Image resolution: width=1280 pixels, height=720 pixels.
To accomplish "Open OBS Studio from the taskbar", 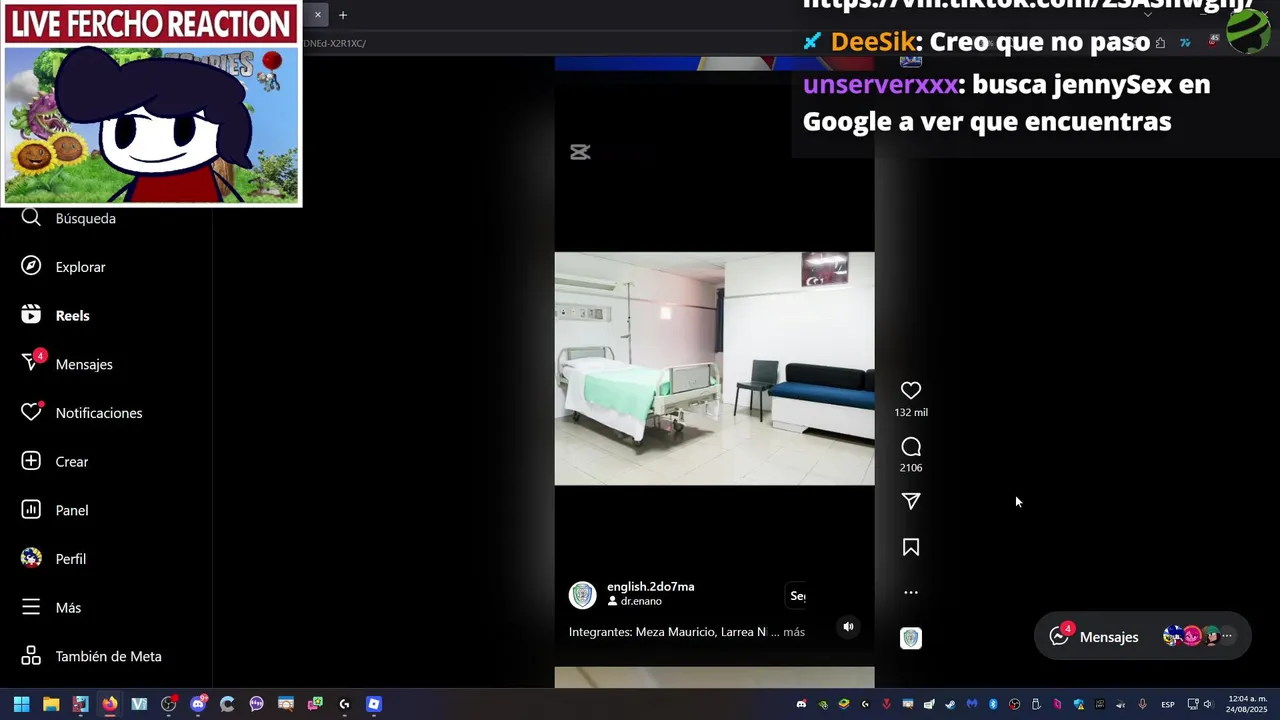I will tap(169, 704).
